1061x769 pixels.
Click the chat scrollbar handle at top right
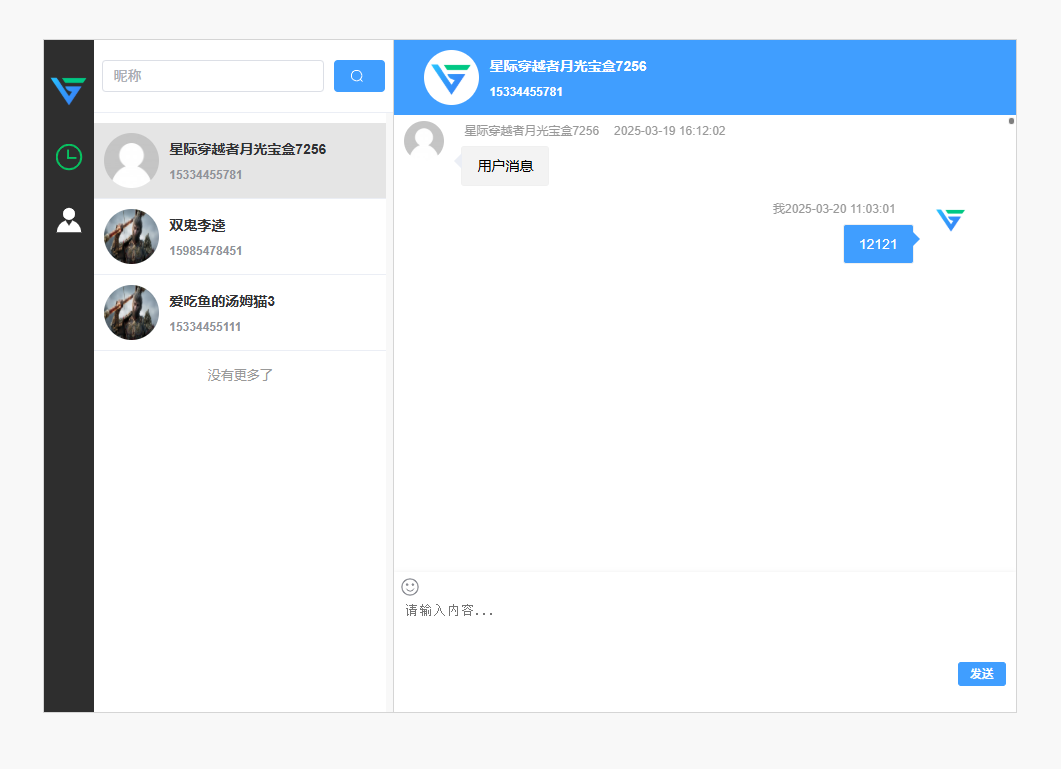coord(1011,121)
